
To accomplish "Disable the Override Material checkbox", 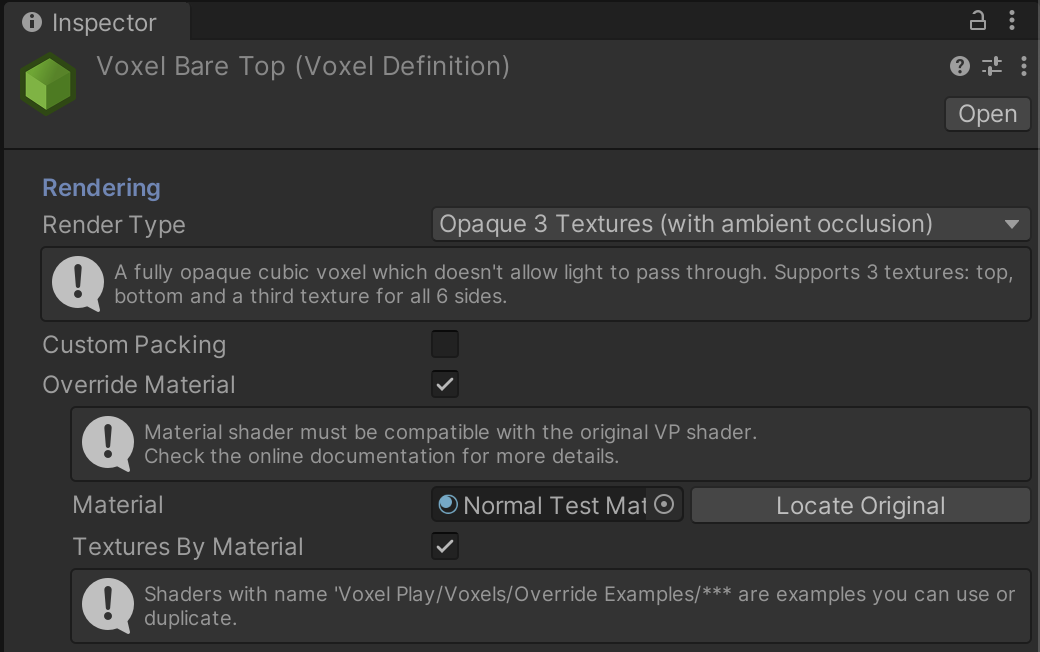I will pos(444,384).
